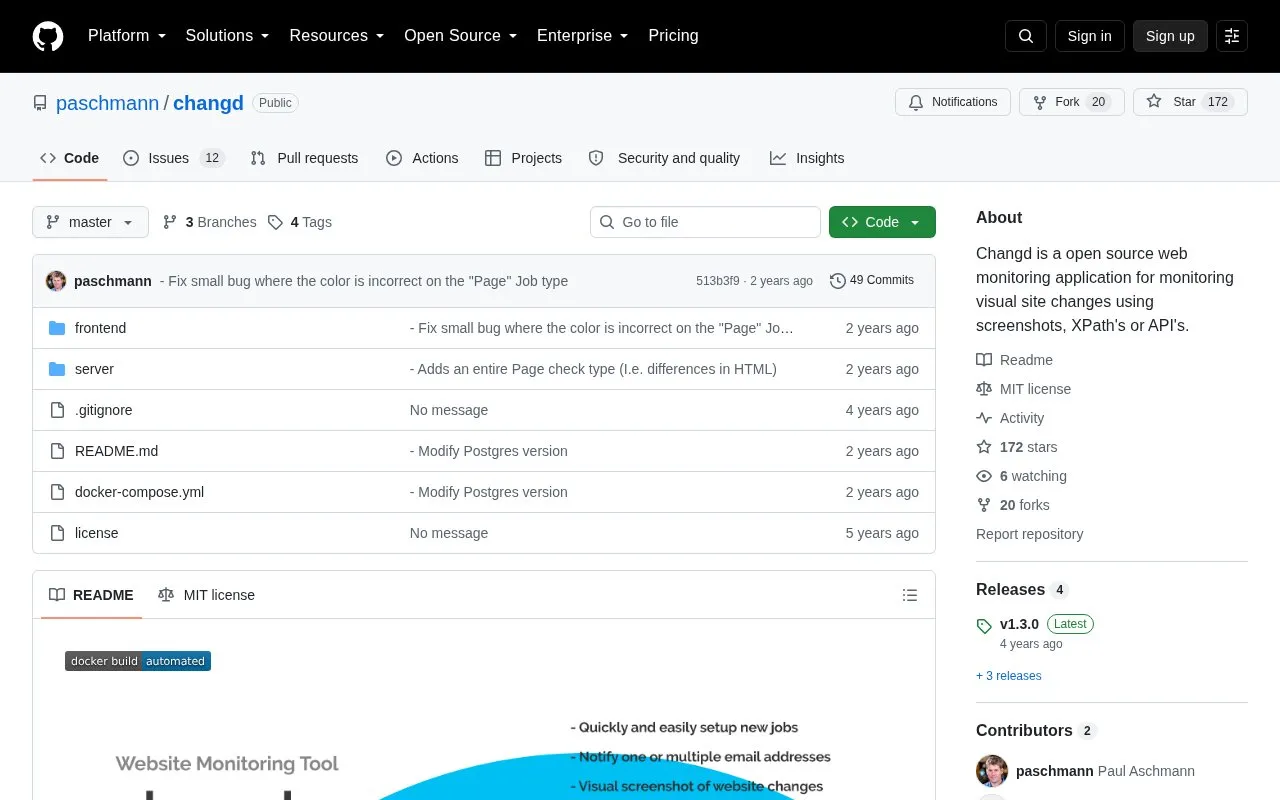The image size is (1280, 800).
Task: Open the command palette icon button
Action: point(1232,36)
